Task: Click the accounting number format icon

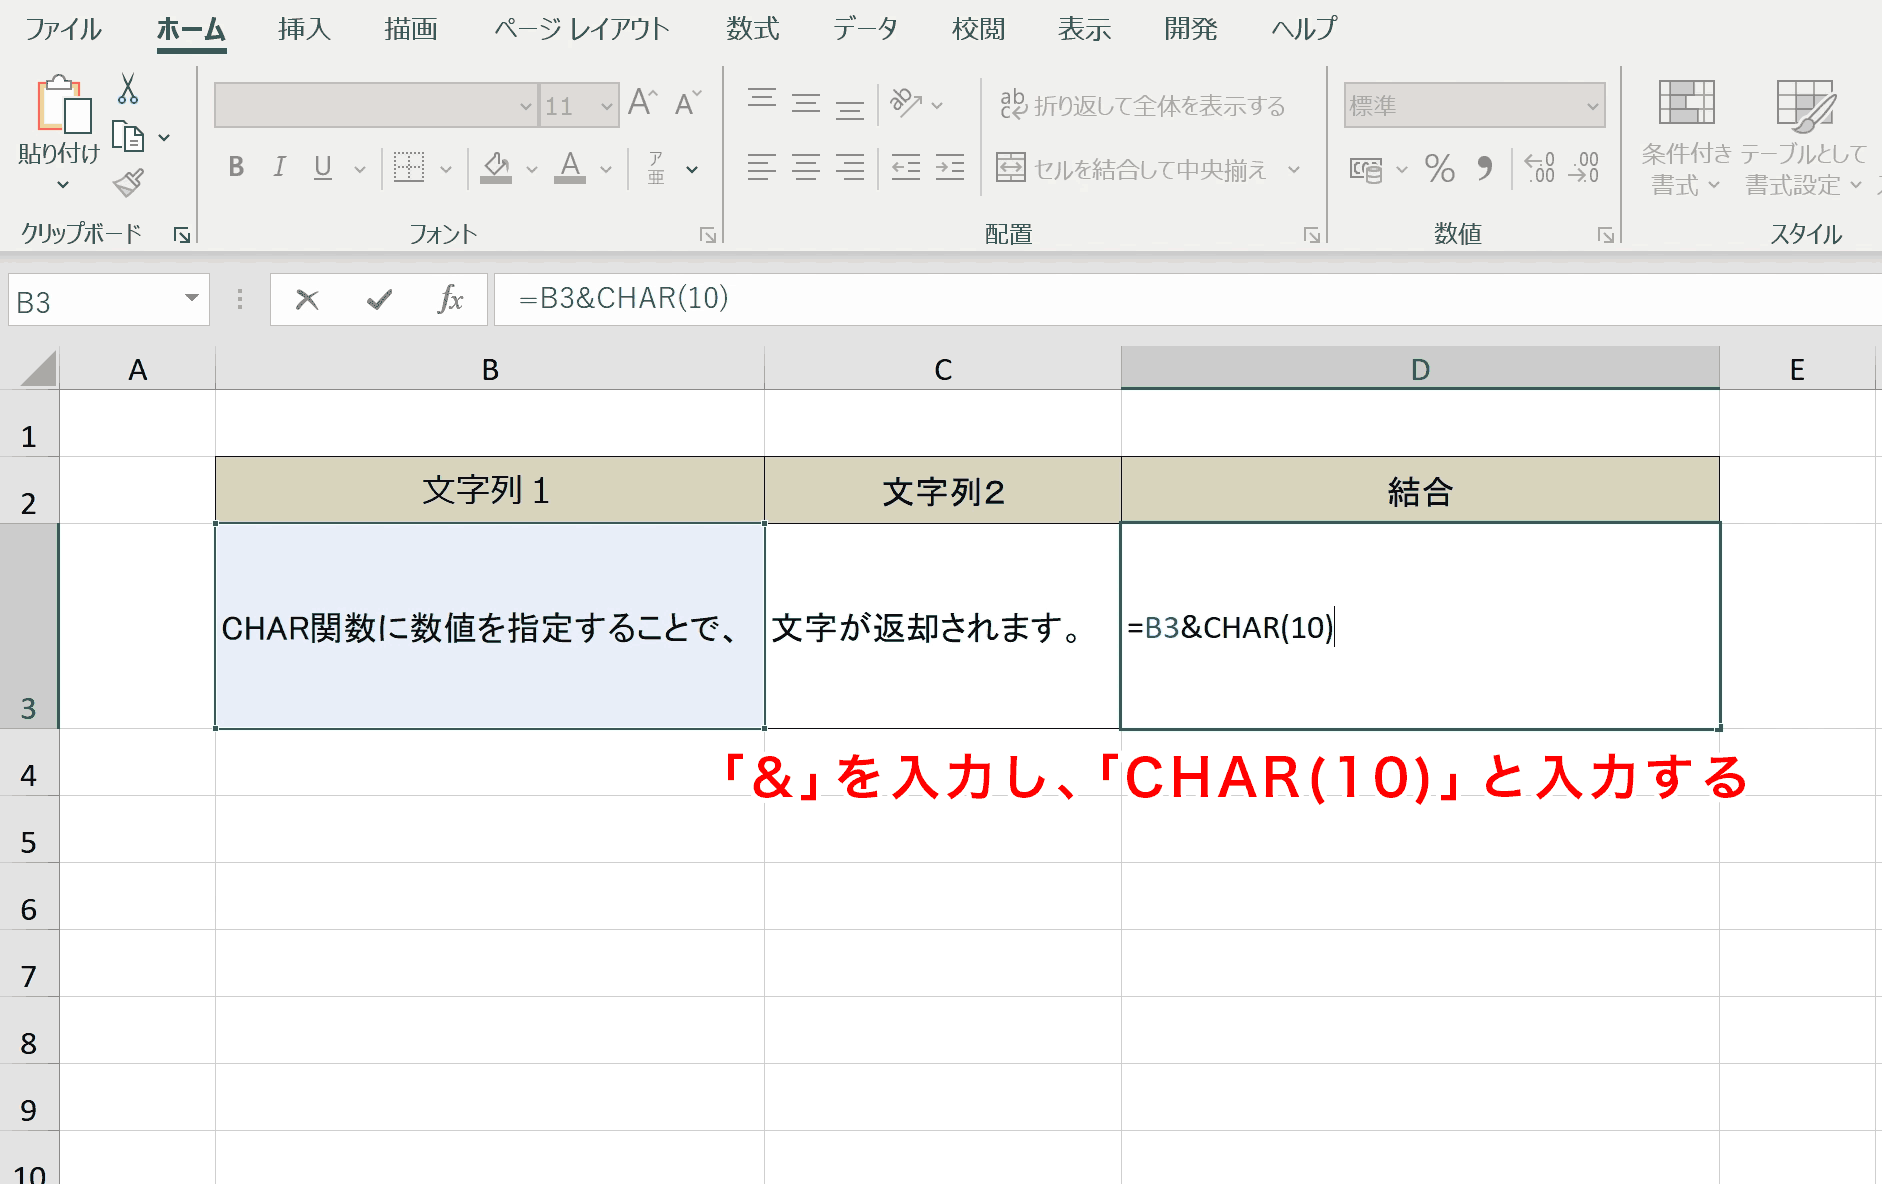Action: [x=1366, y=169]
